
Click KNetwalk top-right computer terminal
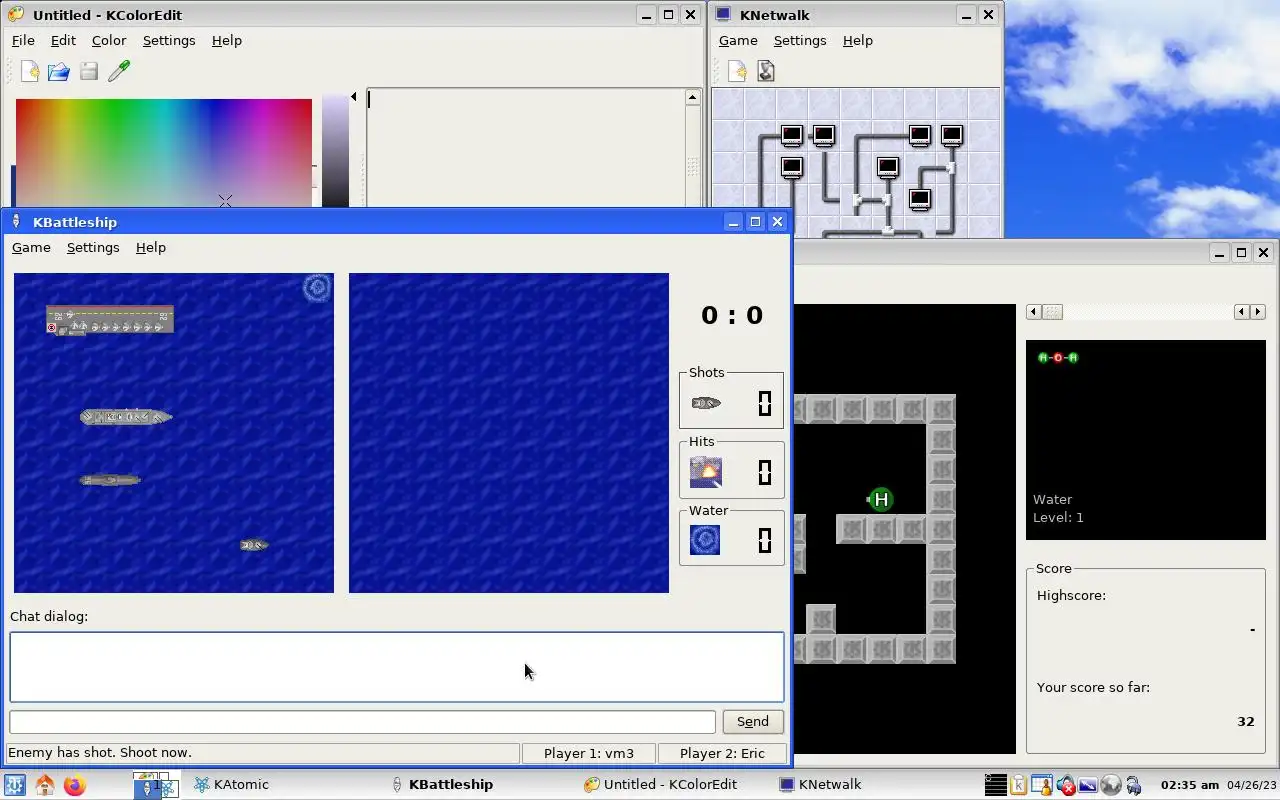(x=952, y=135)
